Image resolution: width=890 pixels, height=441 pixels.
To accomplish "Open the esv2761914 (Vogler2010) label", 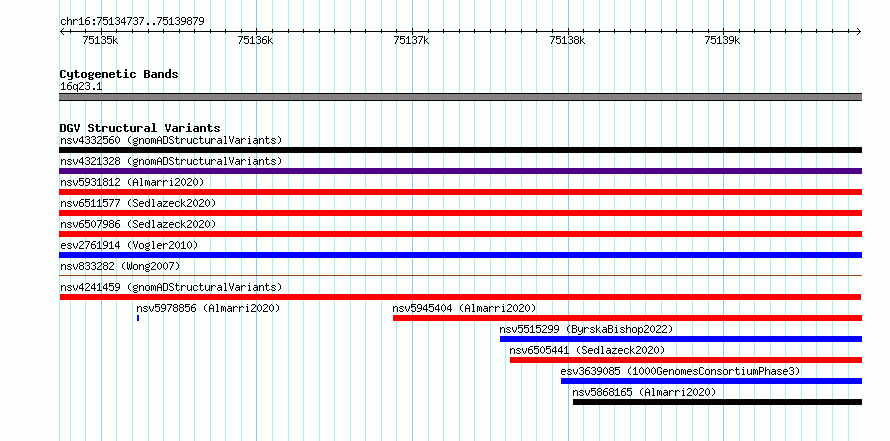I will (x=129, y=245).
